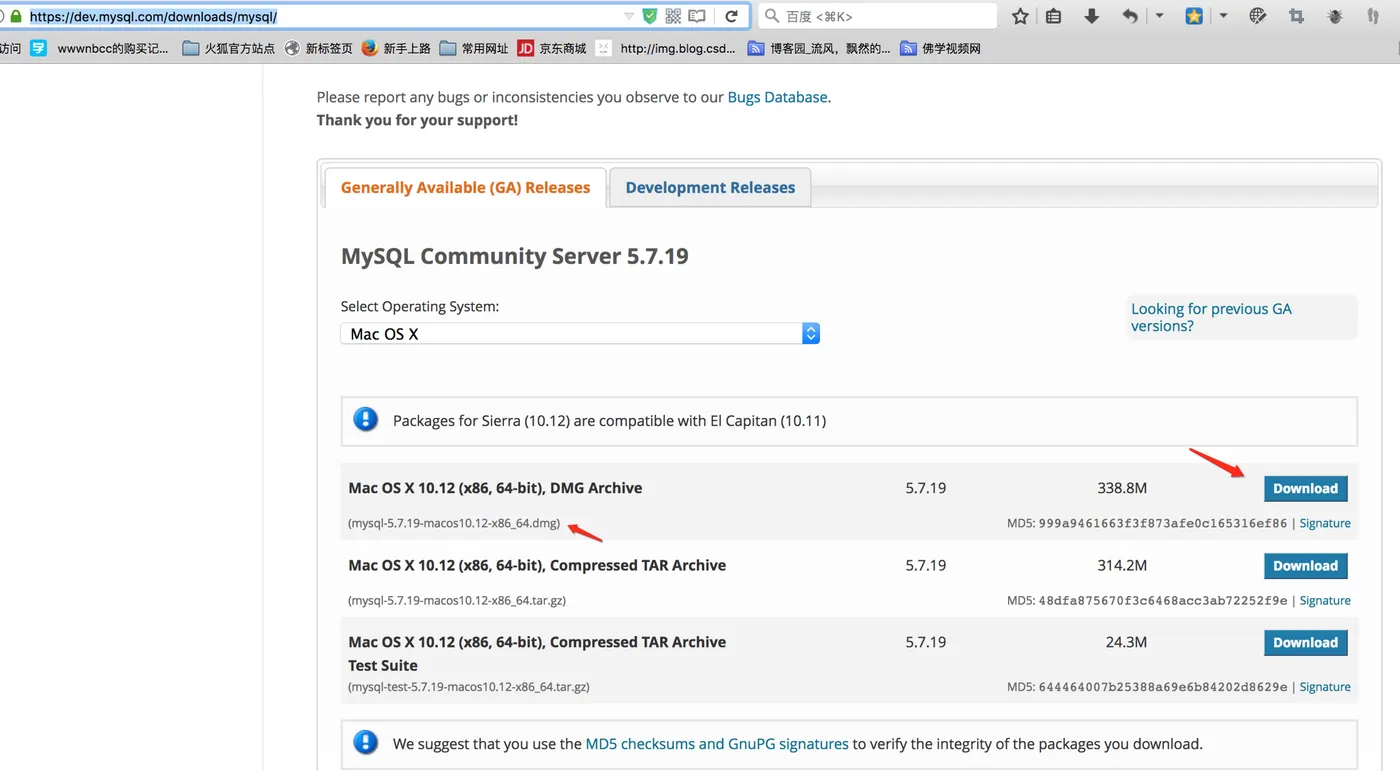Open the bookmarks list icon
The image size is (1400, 771).
tap(1054, 16)
